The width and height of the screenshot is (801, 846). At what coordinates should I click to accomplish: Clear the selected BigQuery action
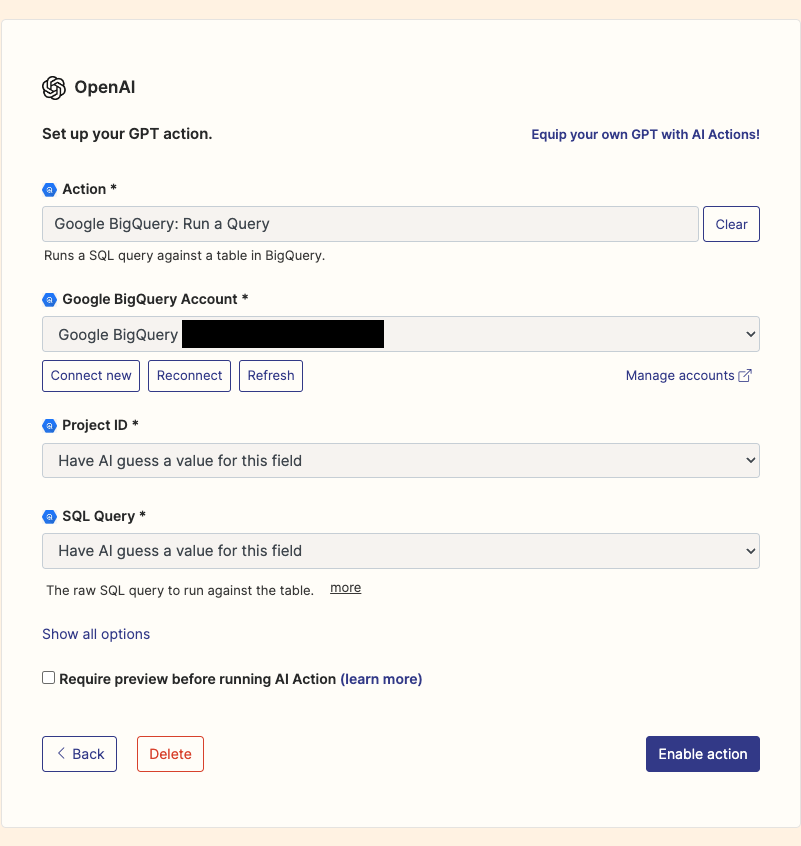[731, 224]
